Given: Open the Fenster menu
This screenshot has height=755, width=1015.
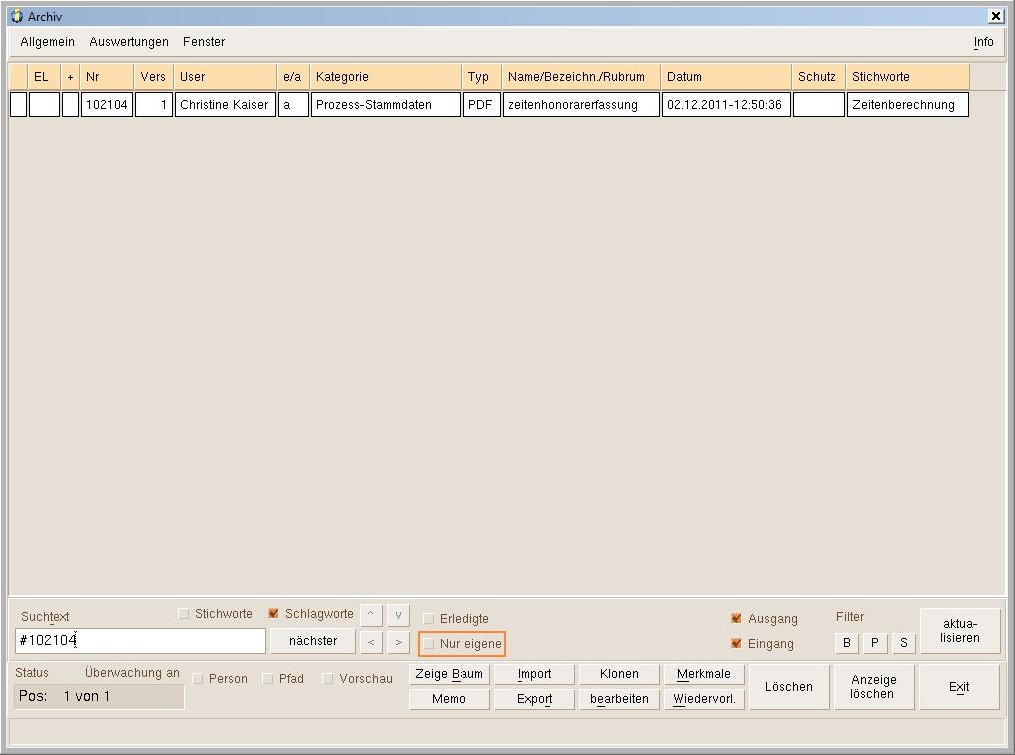Looking at the screenshot, I should coord(204,42).
